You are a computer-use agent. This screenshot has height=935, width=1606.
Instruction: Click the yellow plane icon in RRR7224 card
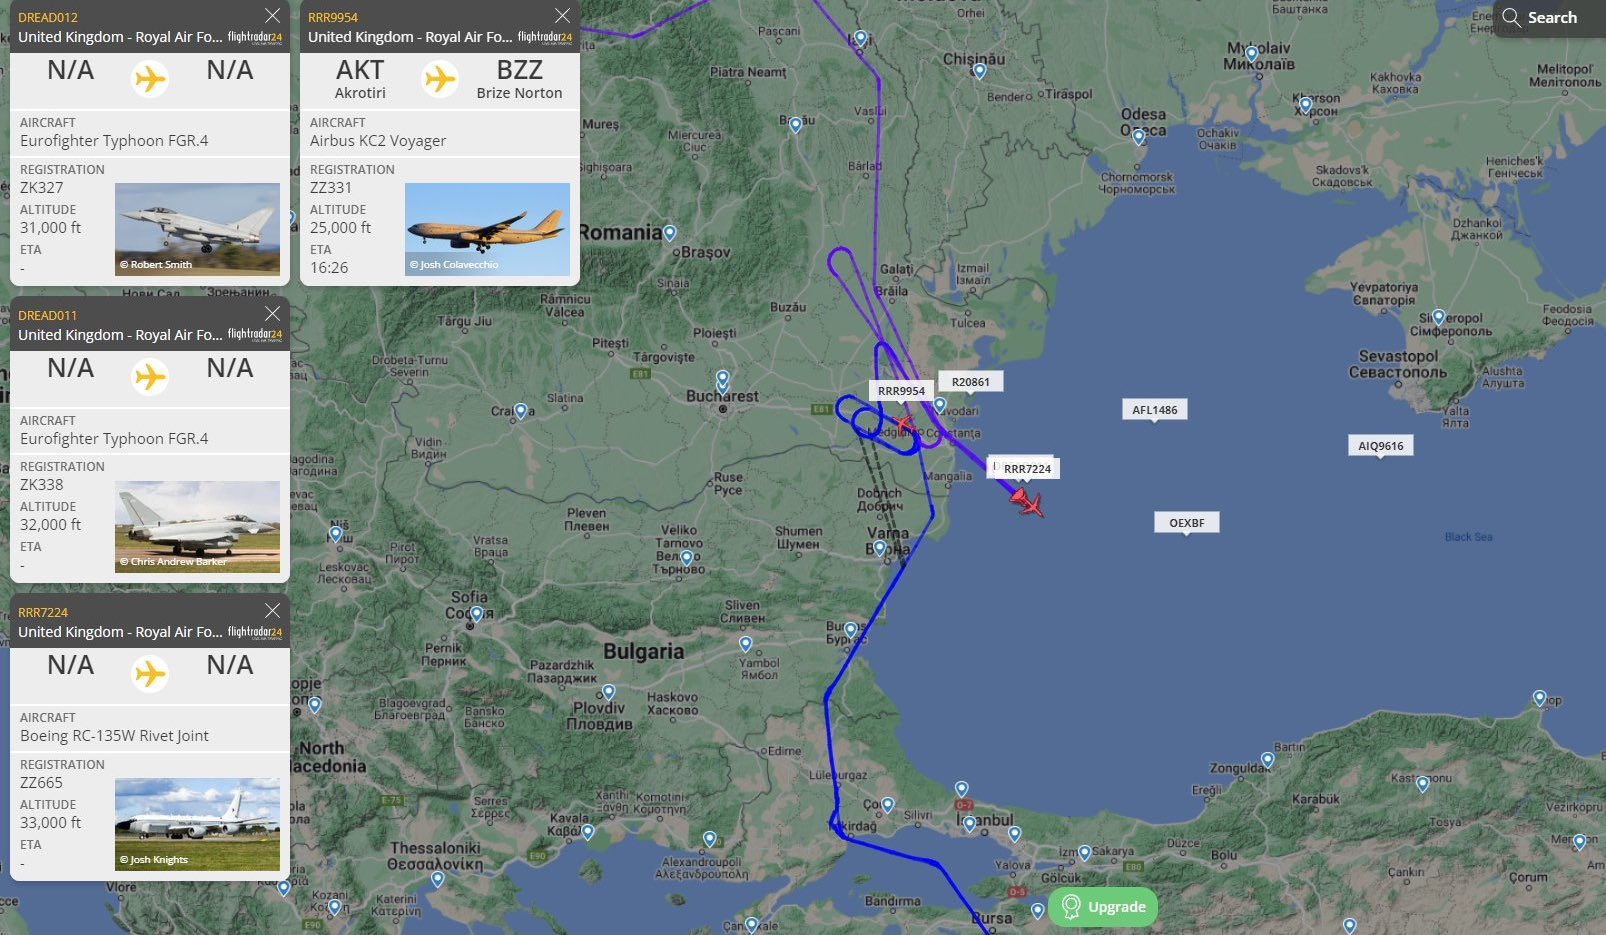click(150, 673)
